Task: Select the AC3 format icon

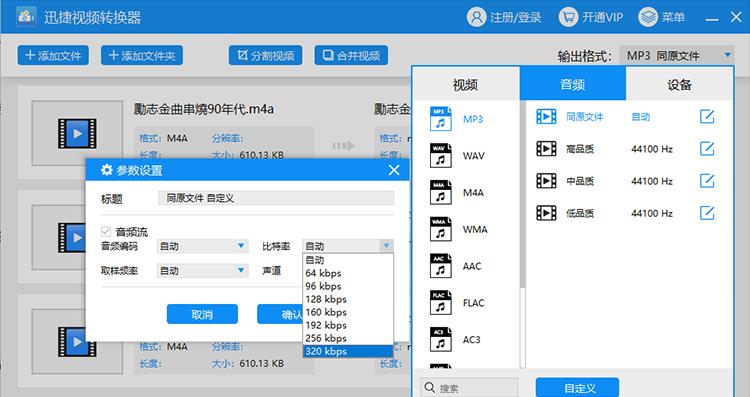Action: (x=441, y=339)
